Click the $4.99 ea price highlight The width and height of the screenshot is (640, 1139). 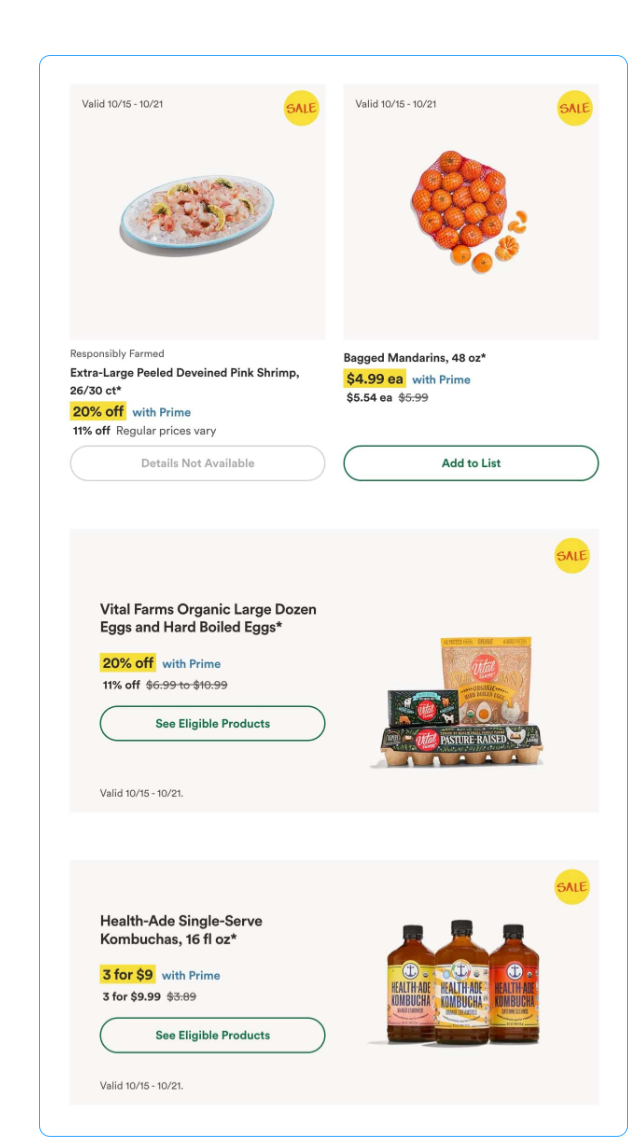tap(375, 379)
